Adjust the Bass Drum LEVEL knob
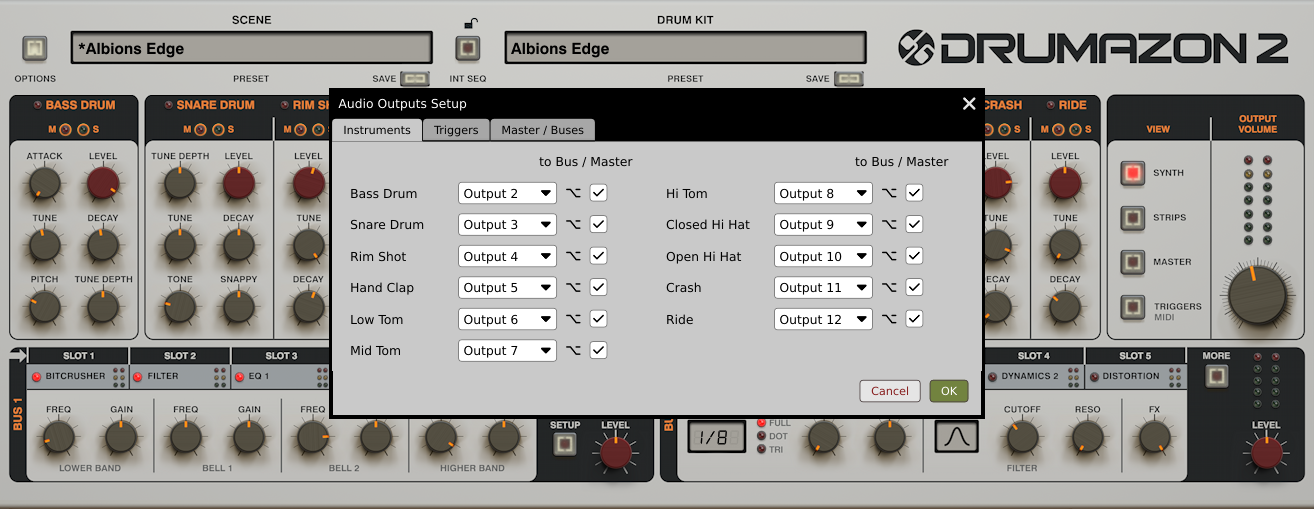Image resolution: width=1314 pixels, height=509 pixels. coord(102,183)
